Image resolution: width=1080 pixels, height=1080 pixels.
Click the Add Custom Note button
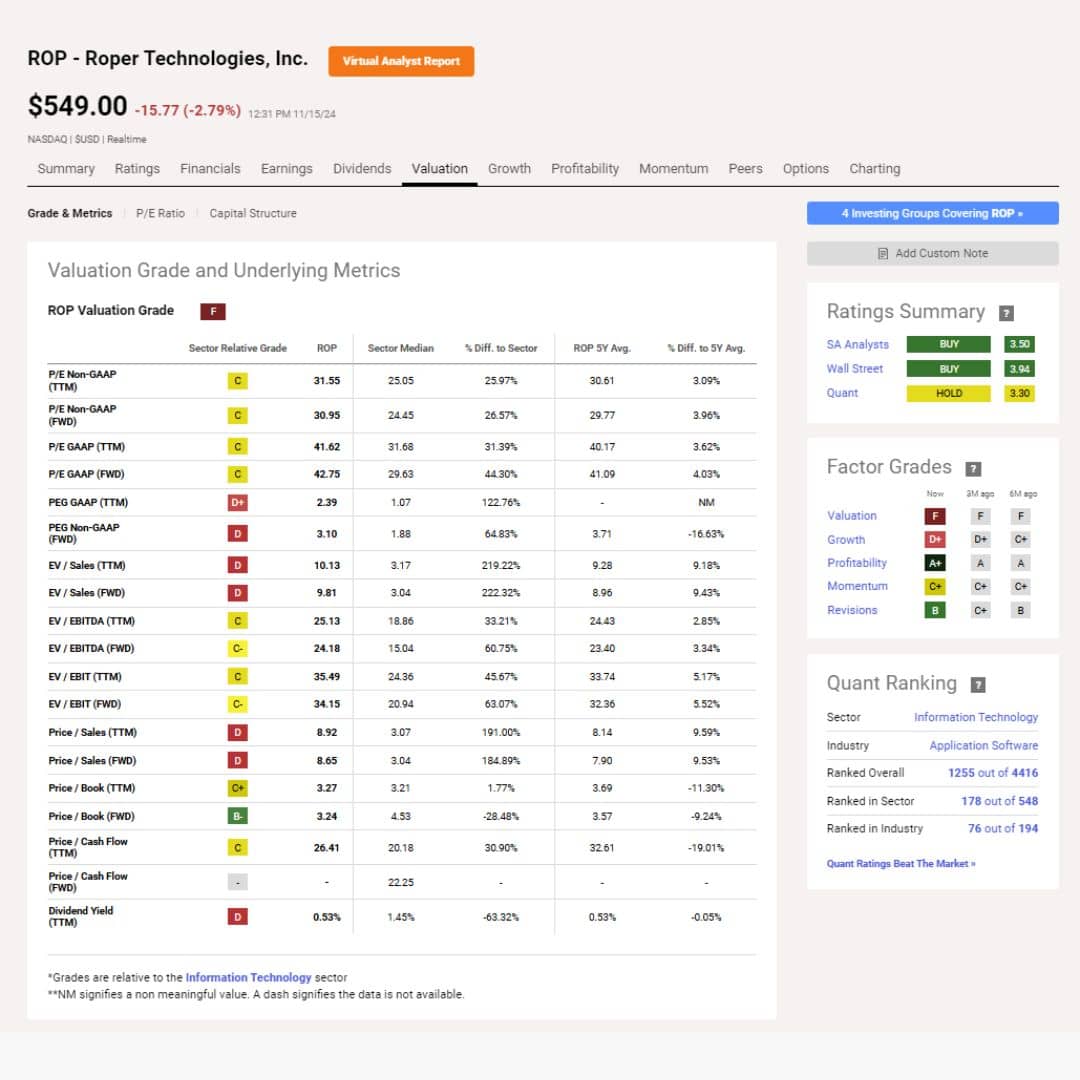click(x=932, y=253)
